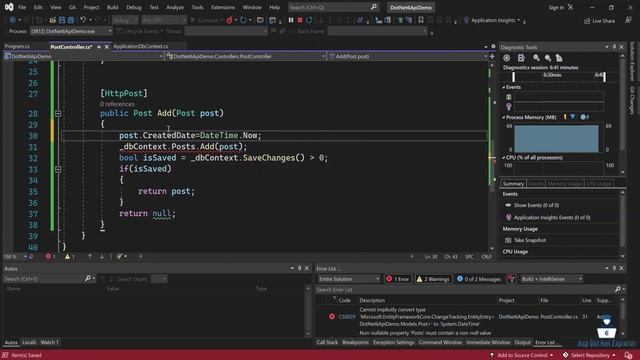Image resolution: width=640 pixels, height=360 pixels.
Task: Pin the PostController.cs tab
Action: pos(99,47)
